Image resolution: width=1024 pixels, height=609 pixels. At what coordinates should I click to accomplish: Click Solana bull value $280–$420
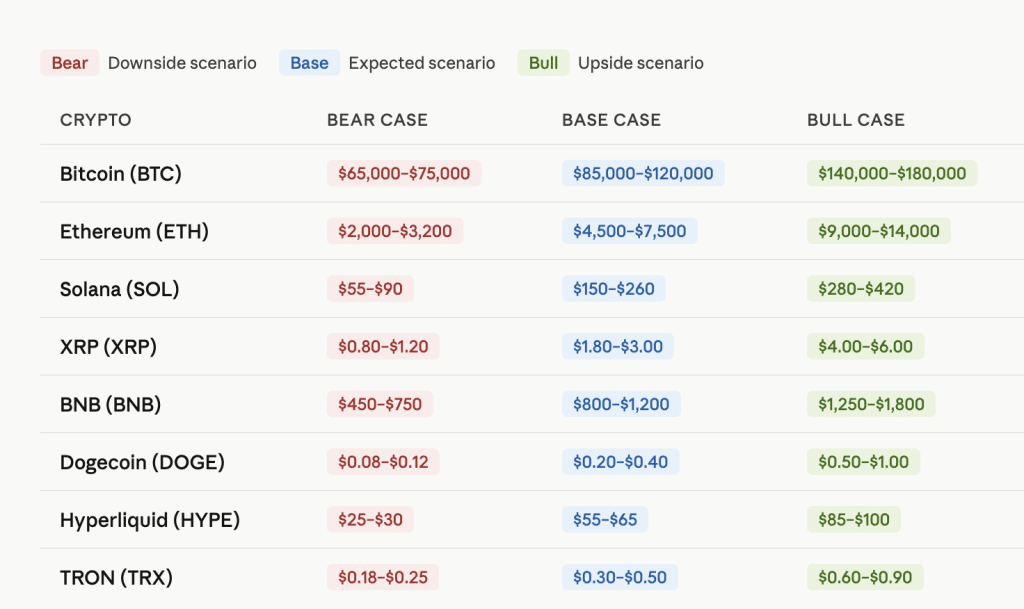[x=861, y=289]
